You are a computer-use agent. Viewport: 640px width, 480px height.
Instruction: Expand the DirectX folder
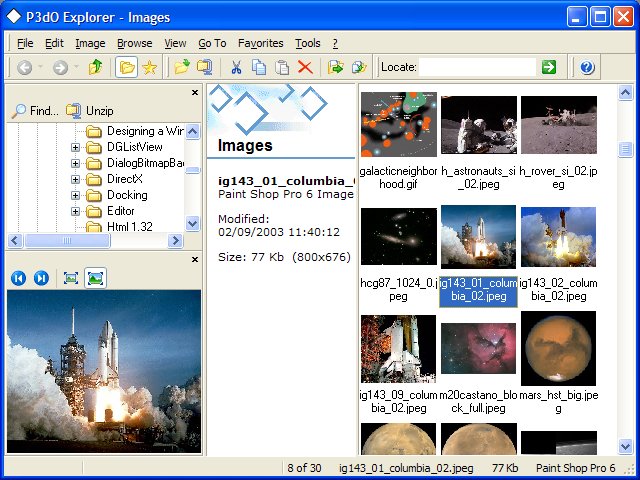click(x=75, y=179)
